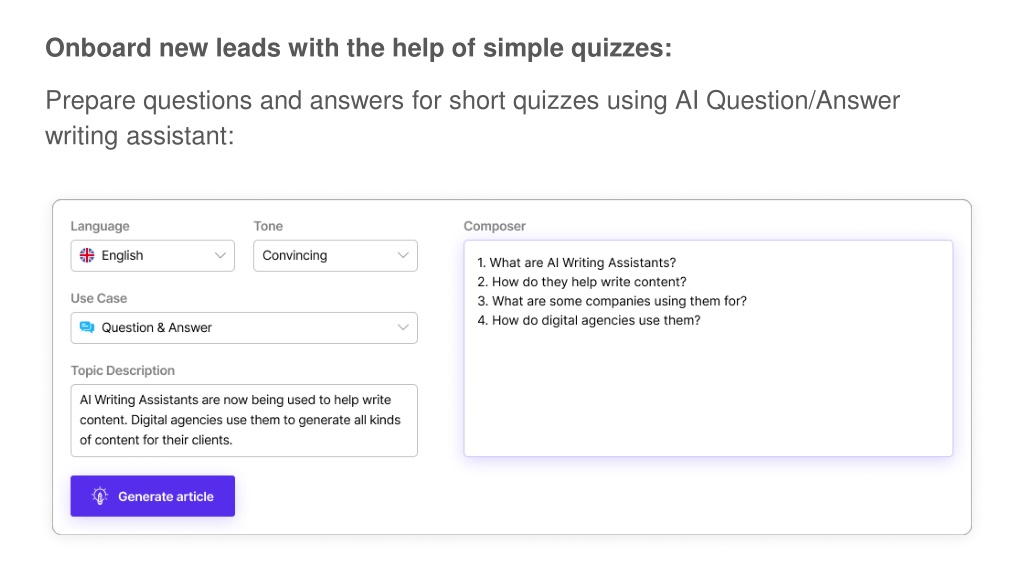
Task: Click the line 'How do they help write content?'
Action: pos(582,282)
